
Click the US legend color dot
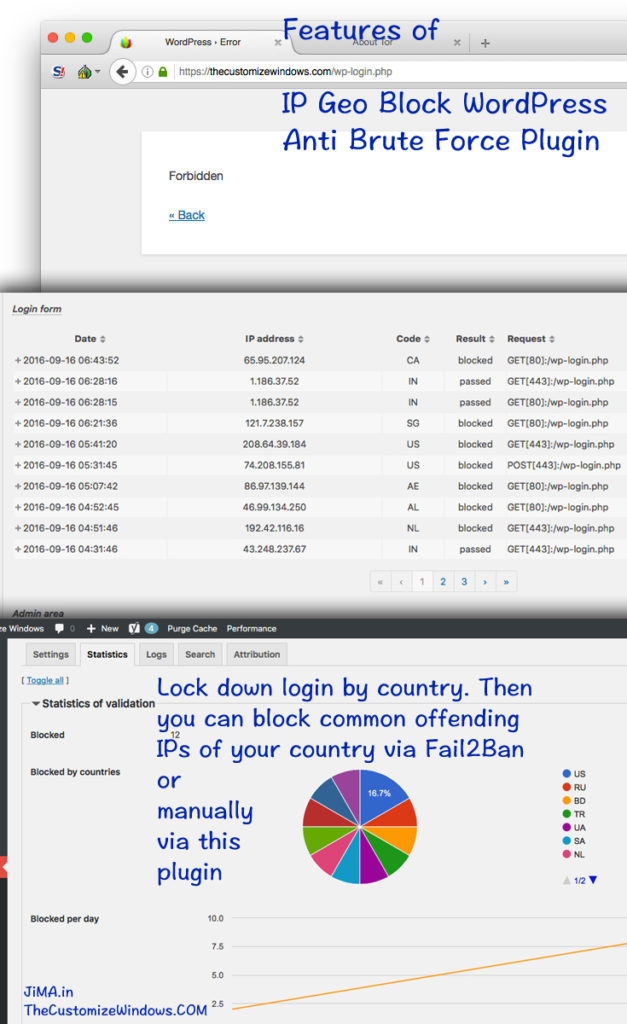[567, 773]
